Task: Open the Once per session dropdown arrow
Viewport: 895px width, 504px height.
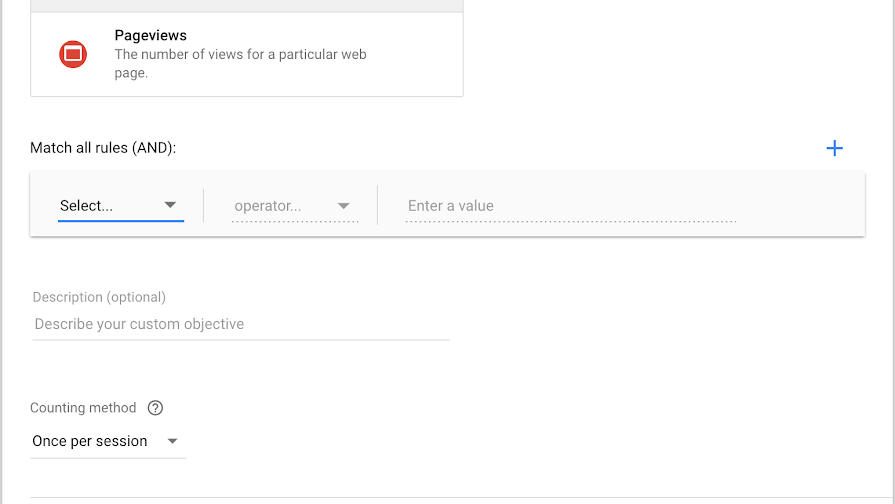Action: [173, 441]
